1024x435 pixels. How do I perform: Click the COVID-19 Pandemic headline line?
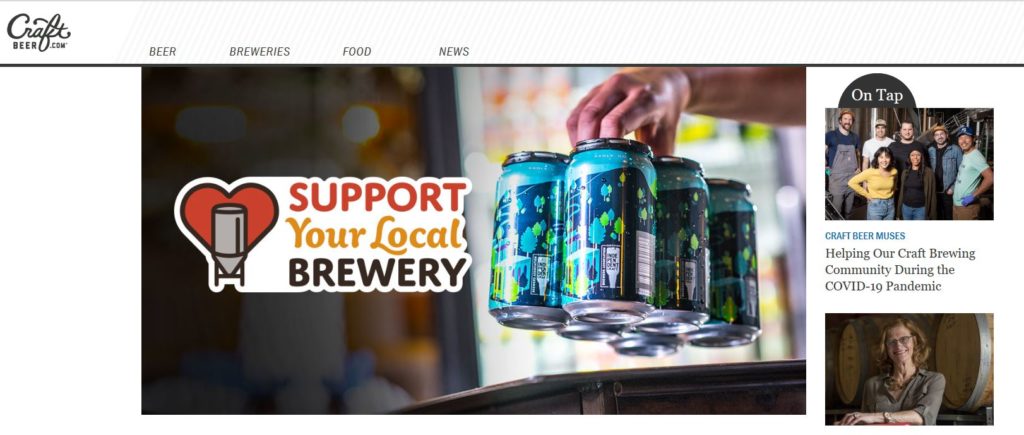[x=883, y=286]
